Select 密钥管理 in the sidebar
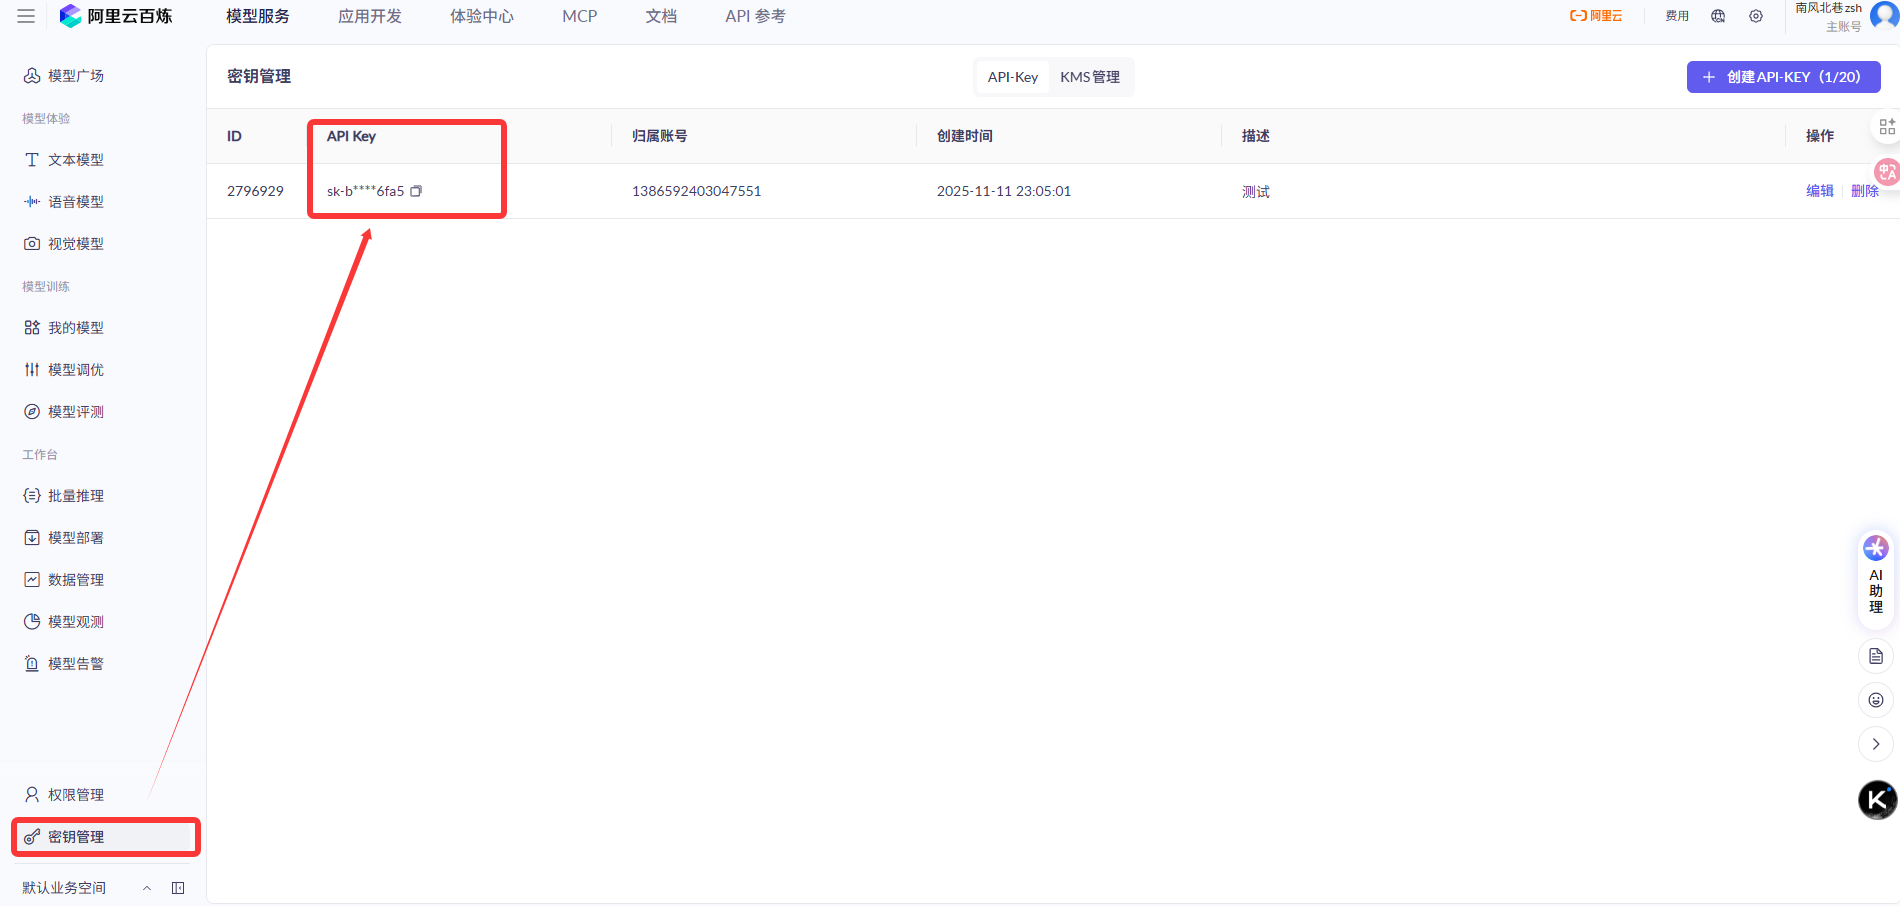 click(x=106, y=837)
